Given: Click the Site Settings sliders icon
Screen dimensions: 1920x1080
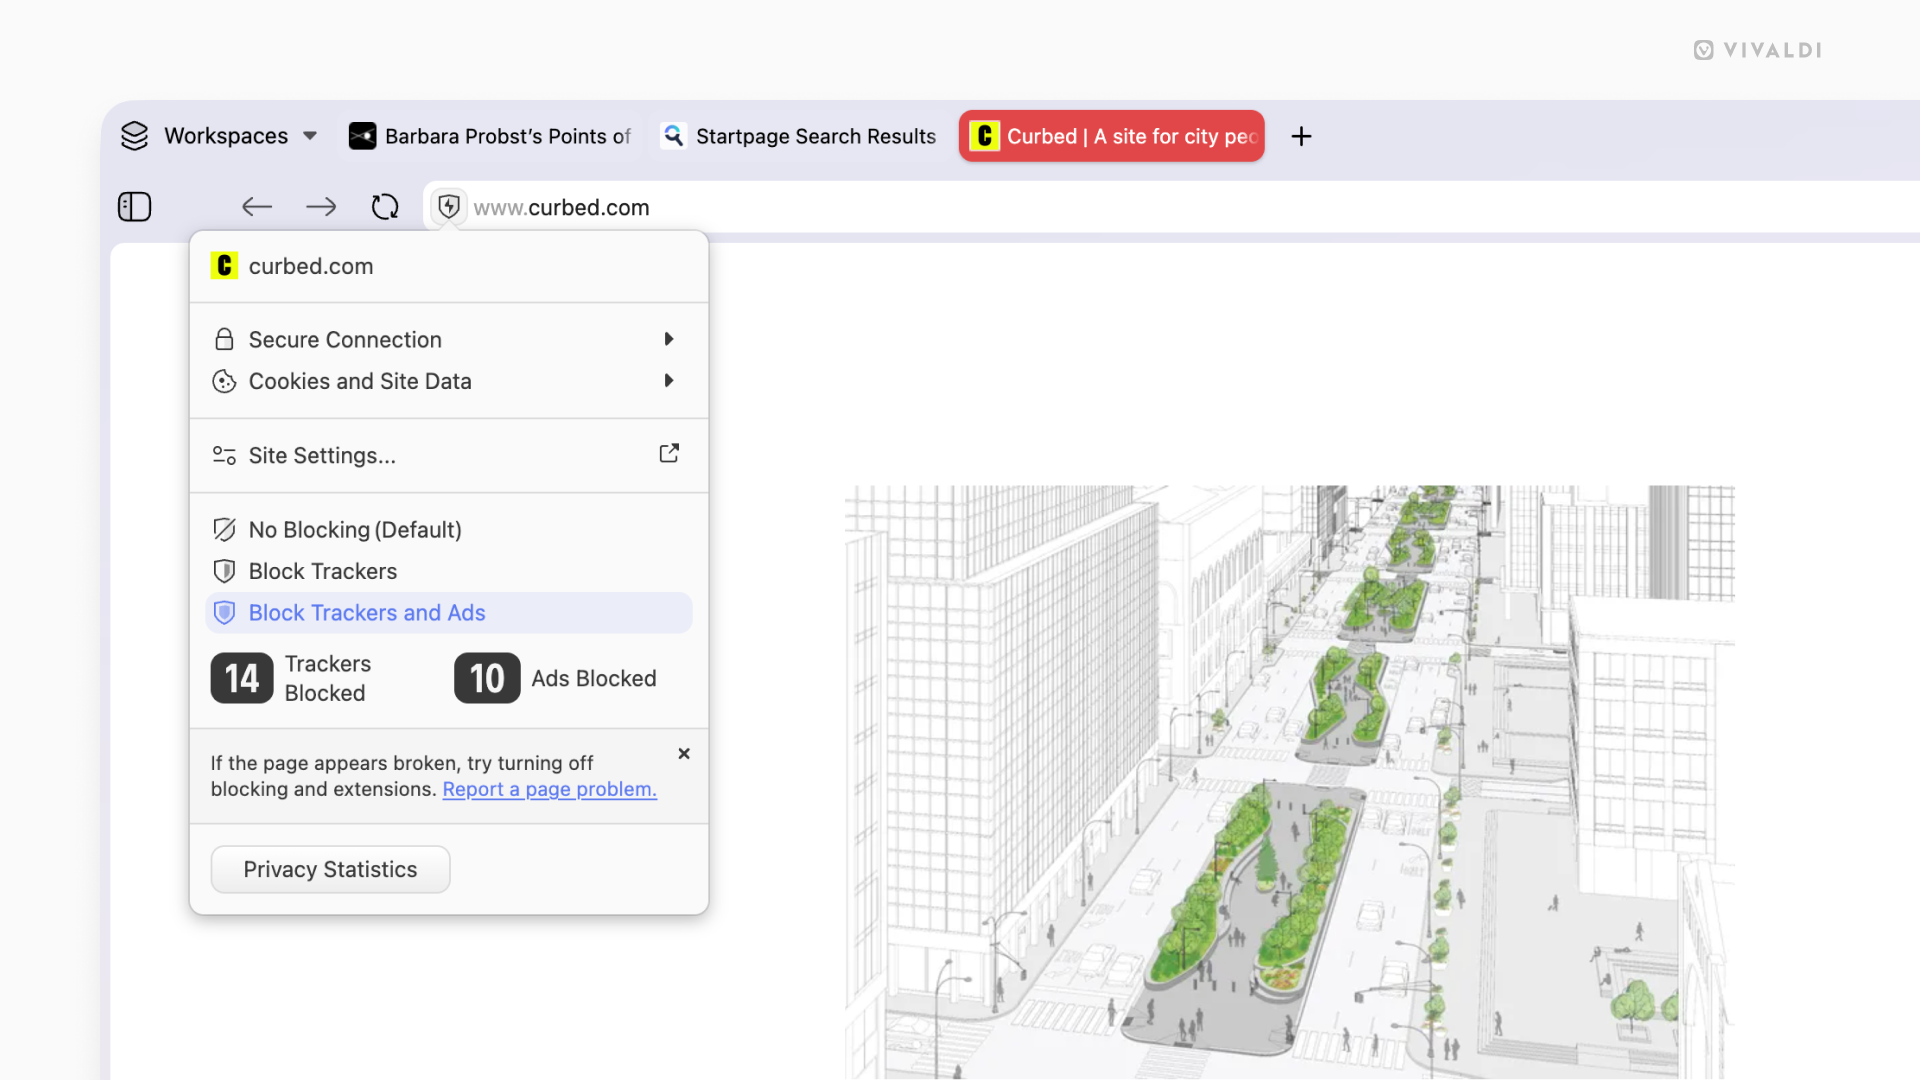Looking at the screenshot, I should [224, 455].
